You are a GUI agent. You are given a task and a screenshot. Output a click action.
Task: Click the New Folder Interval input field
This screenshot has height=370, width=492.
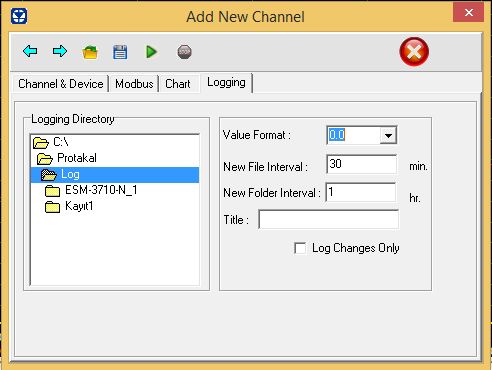[x=361, y=192]
